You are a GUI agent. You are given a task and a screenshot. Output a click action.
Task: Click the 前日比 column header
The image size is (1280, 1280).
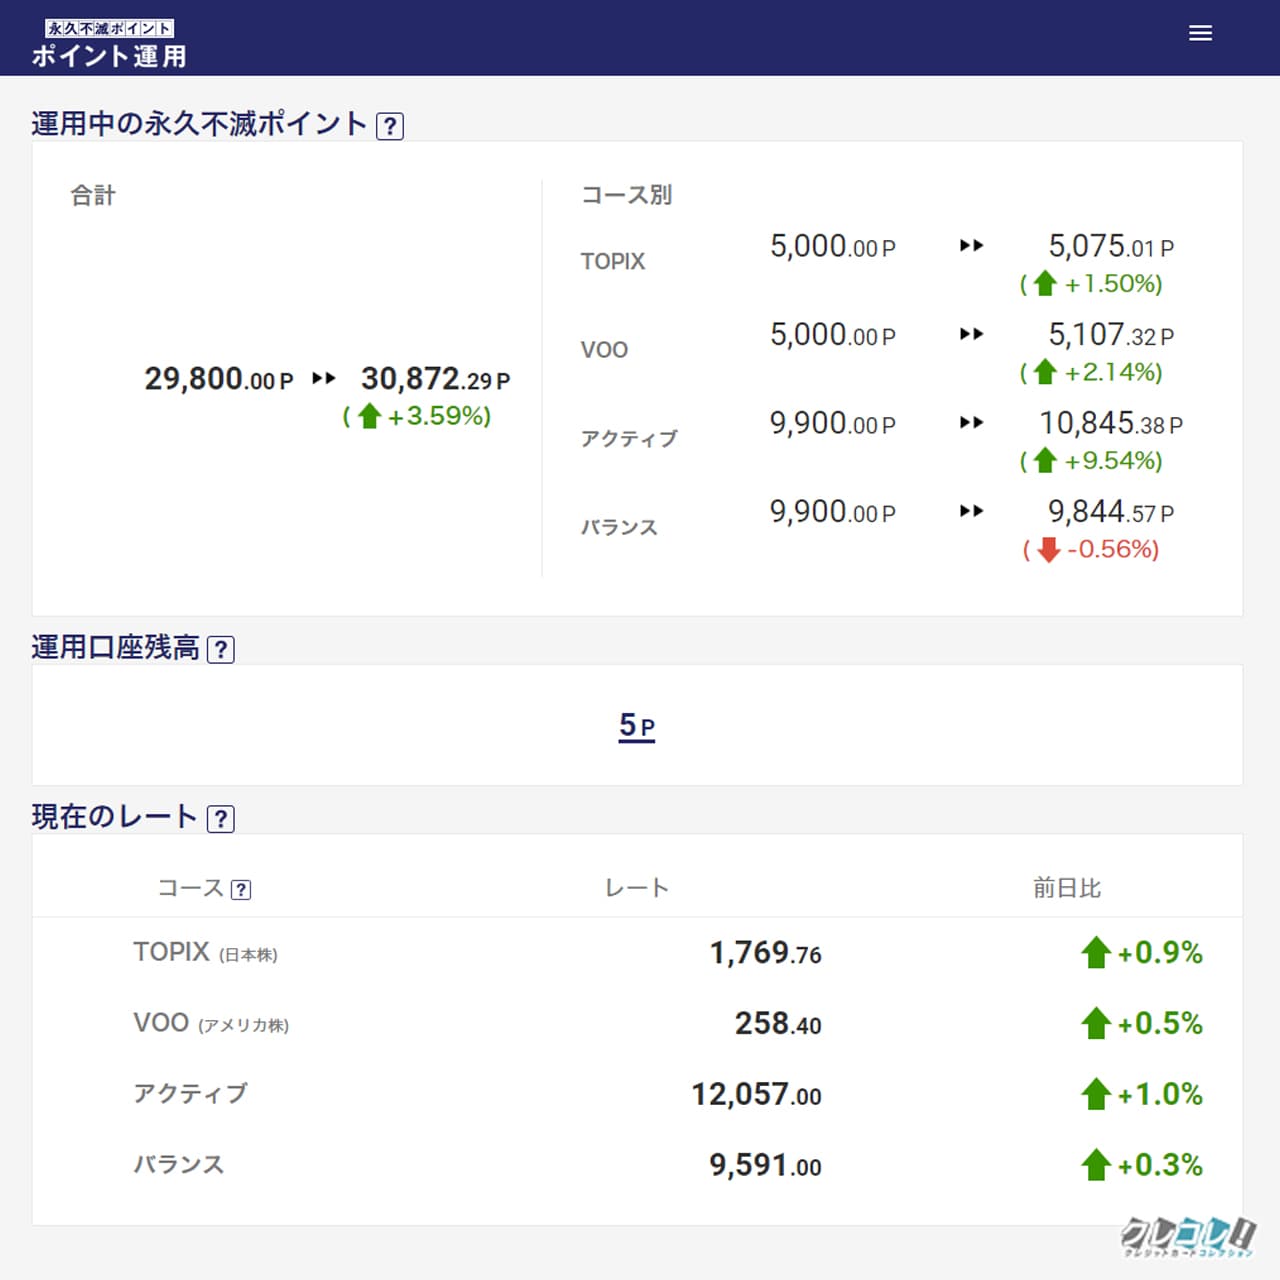[1066, 888]
